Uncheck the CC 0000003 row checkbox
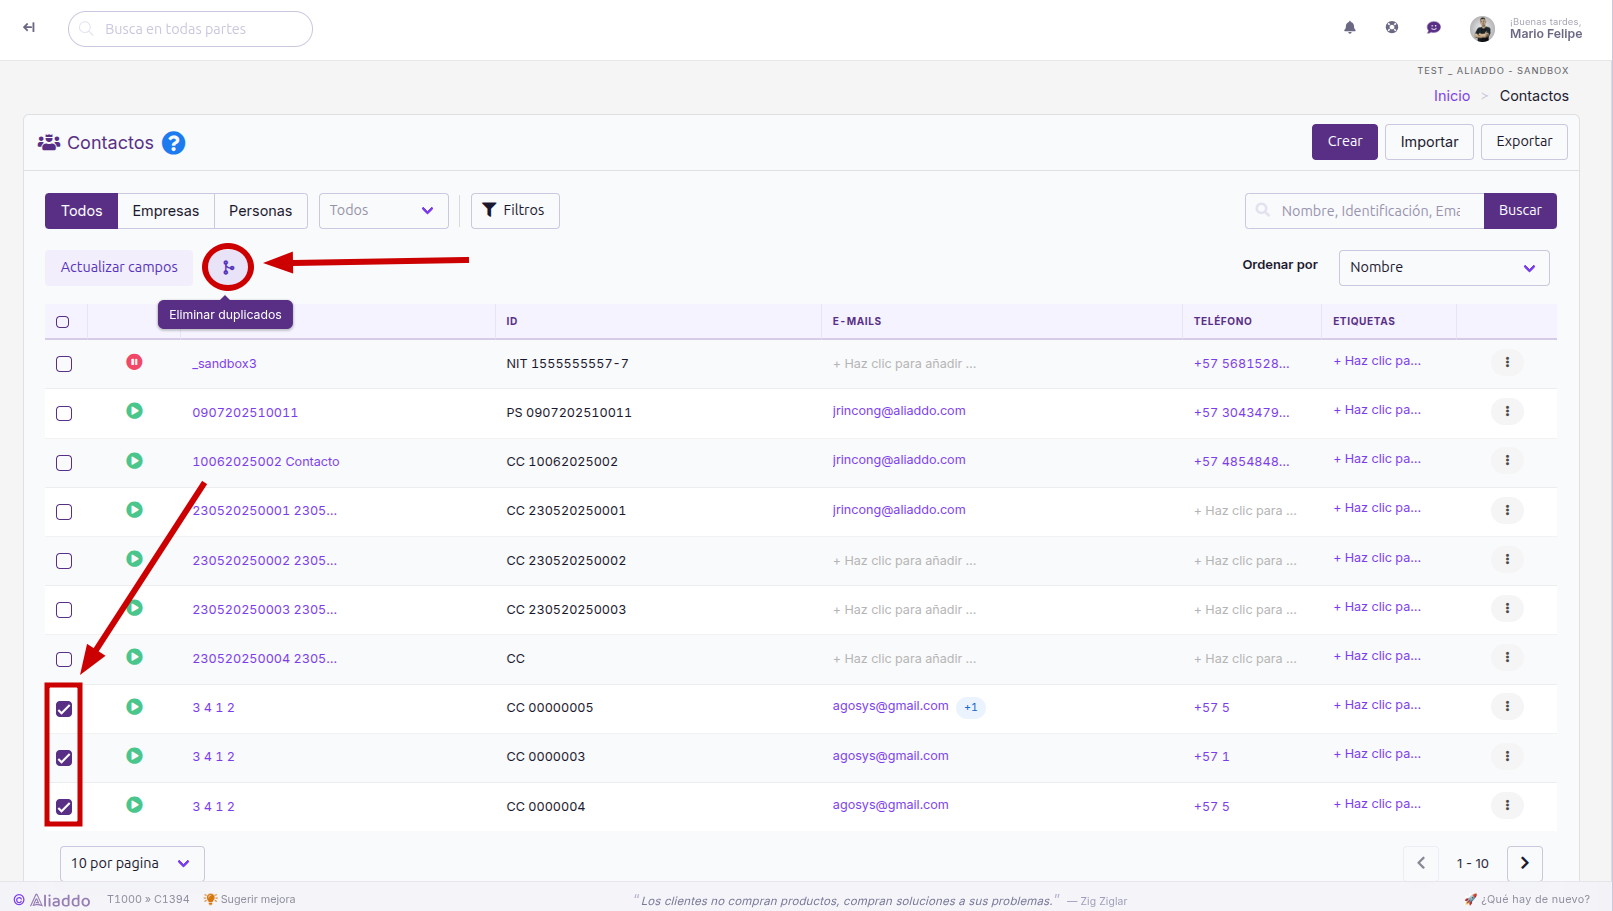 pyautogui.click(x=64, y=758)
